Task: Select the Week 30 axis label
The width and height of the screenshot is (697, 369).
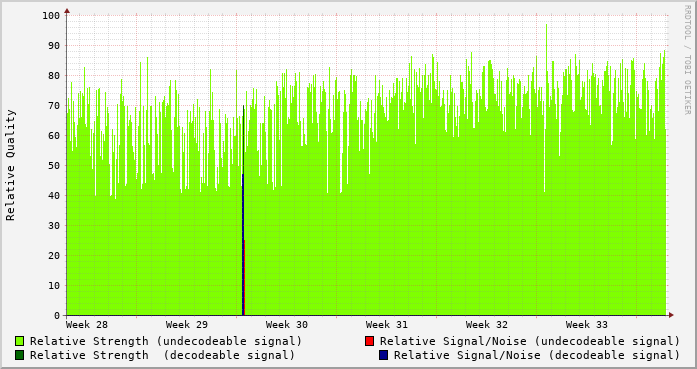Action: 287,325
